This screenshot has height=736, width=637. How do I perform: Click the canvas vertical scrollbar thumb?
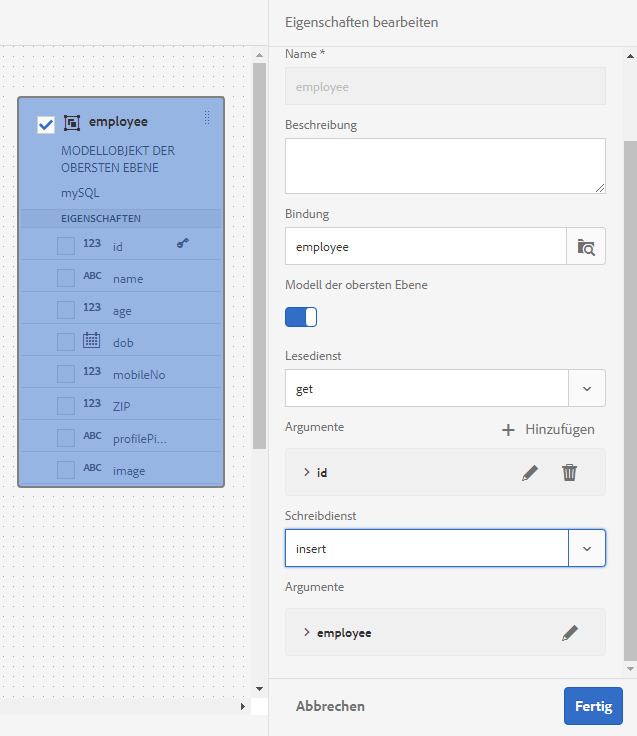click(x=259, y=256)
